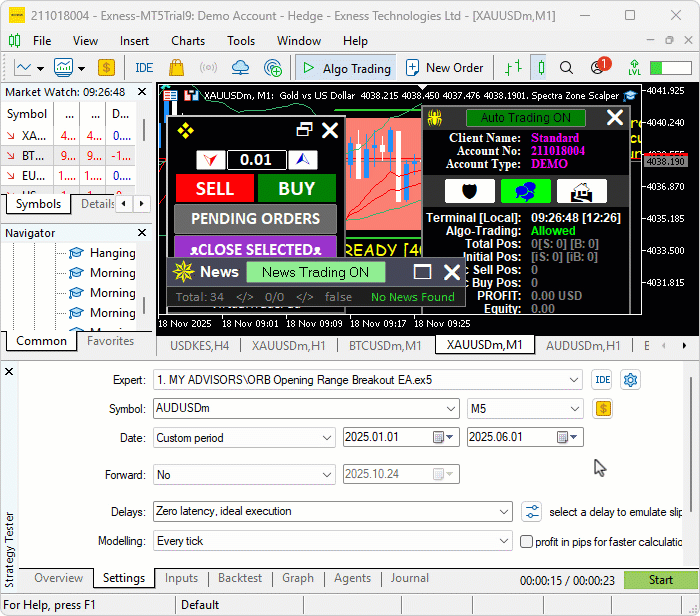
Task: Click the red down arrow lot decrease
Action: tap(211, 160)
